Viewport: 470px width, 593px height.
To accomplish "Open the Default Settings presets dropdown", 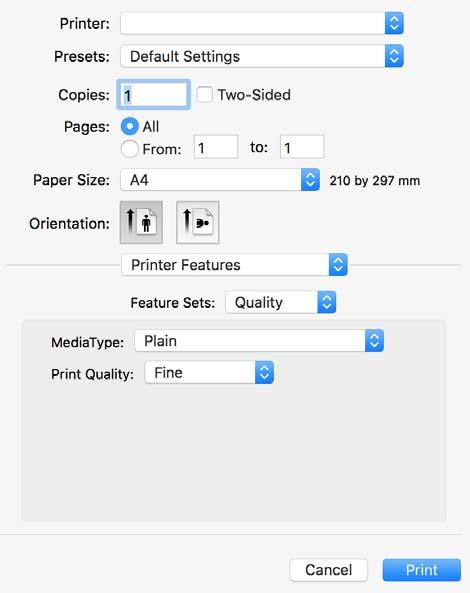I will pos(262,56).
